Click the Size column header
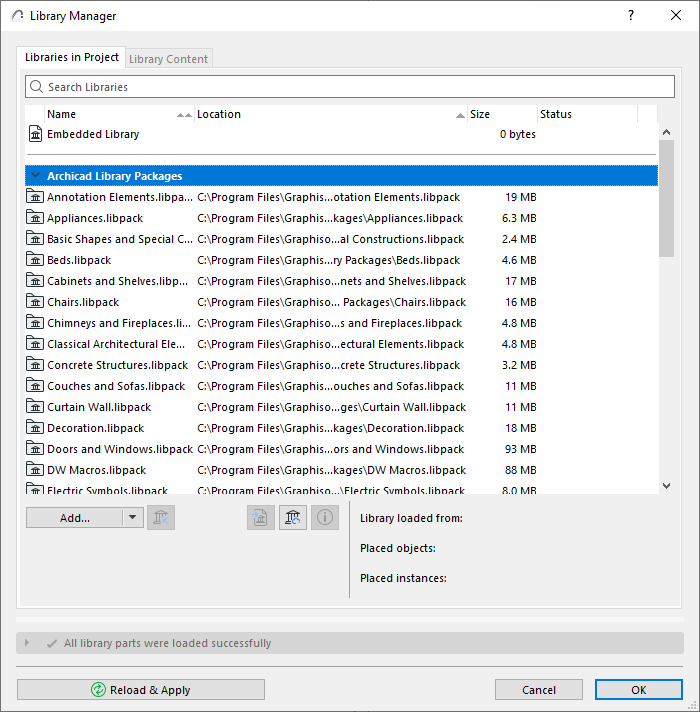700x712 pixels. [502, 114]
